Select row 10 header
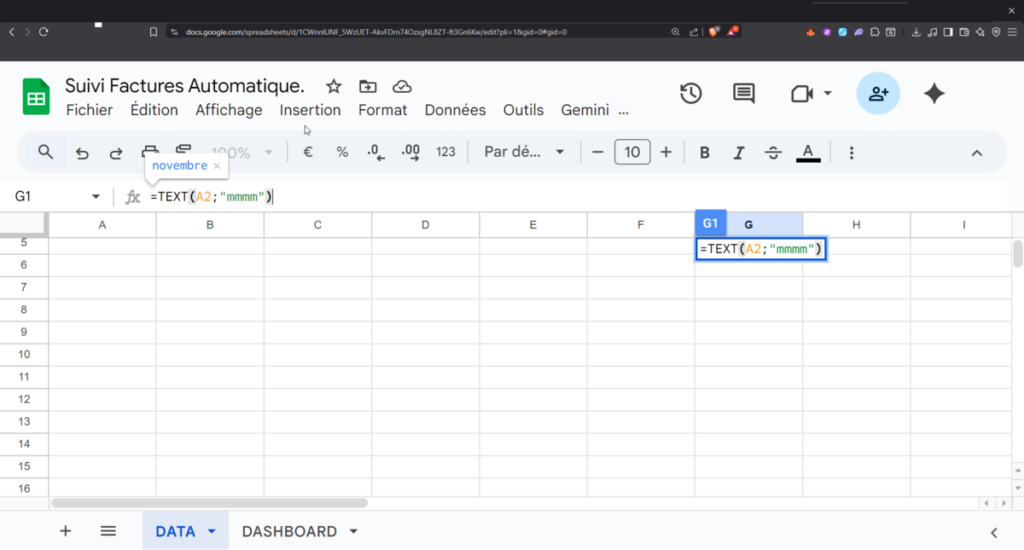Image resolution: width=1024 pixels, height=550 pixels. (24, 355)
